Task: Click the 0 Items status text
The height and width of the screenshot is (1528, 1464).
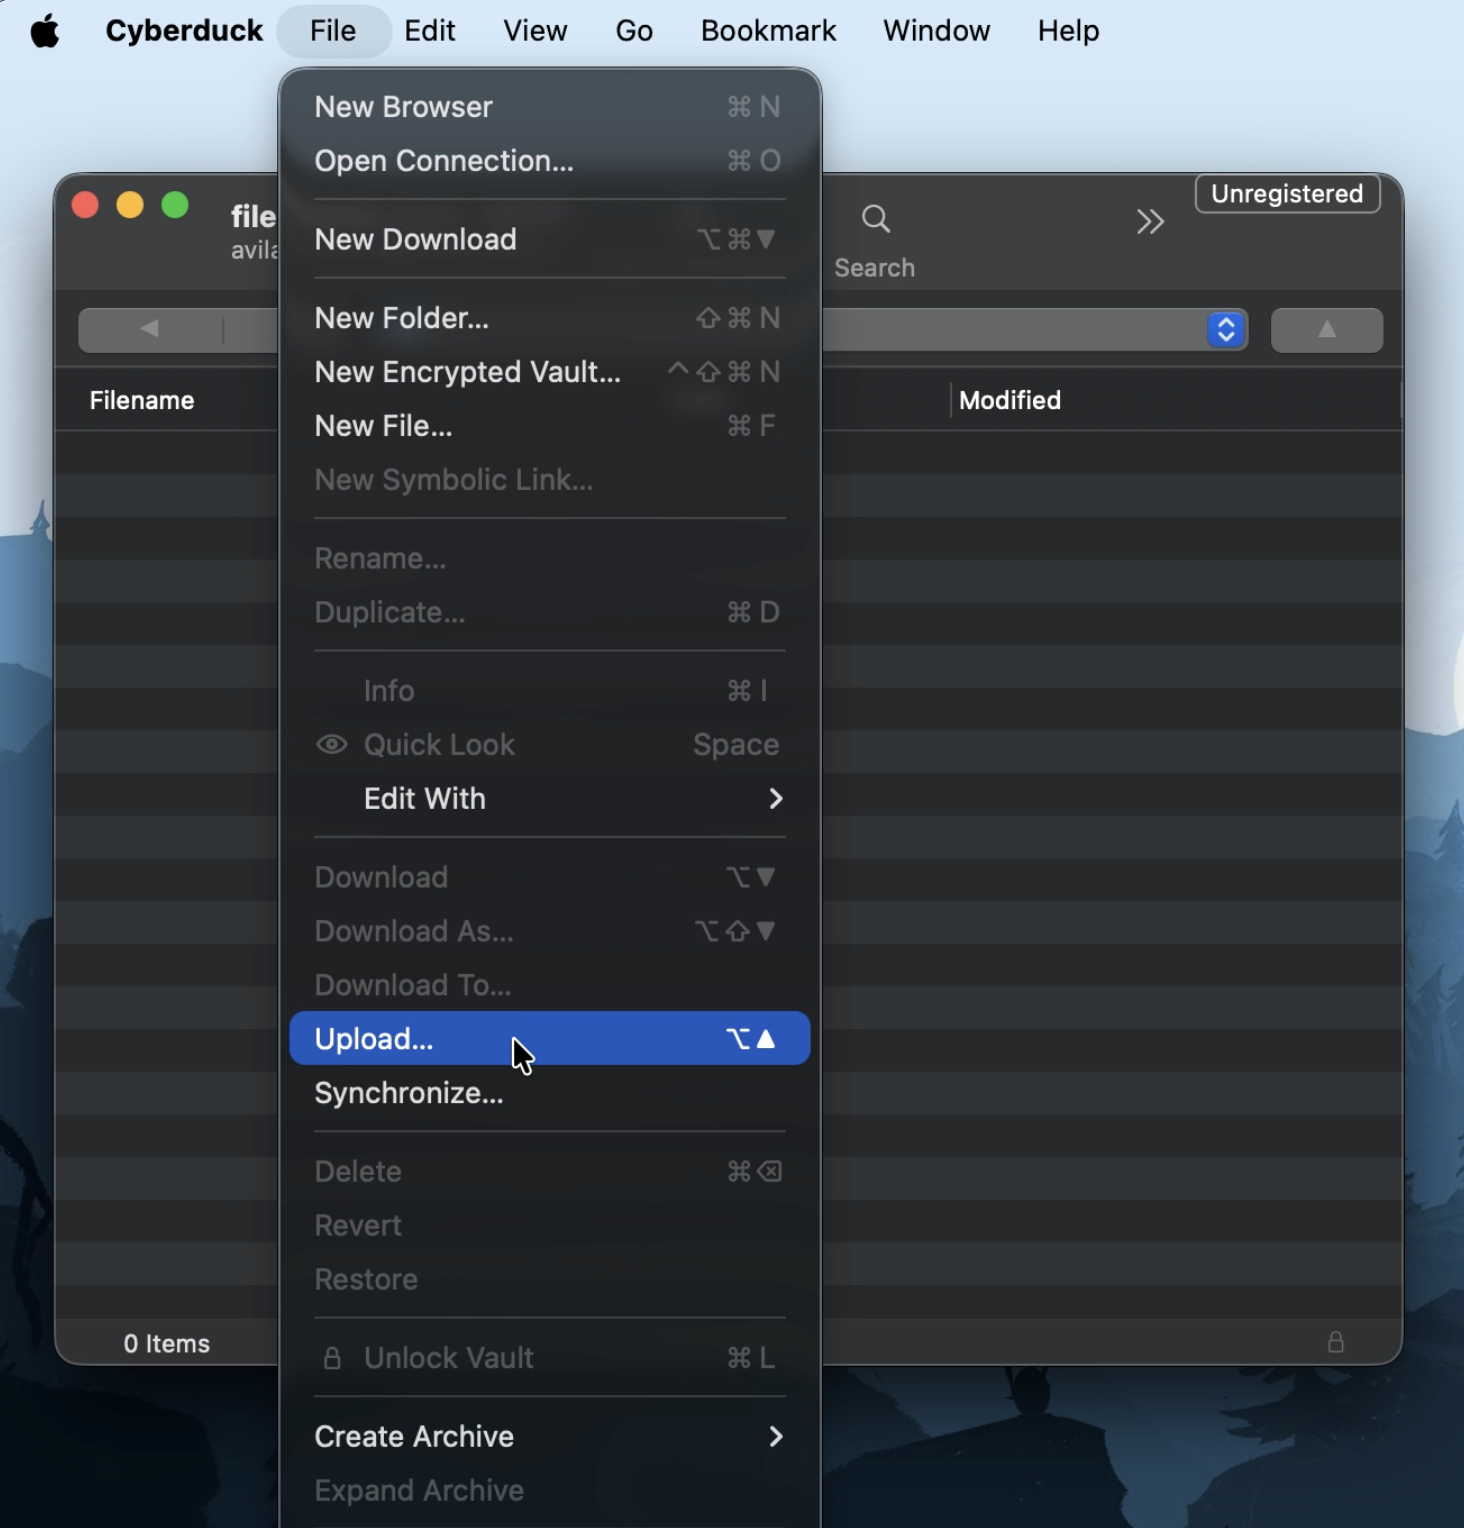Action: click(x=167, y=1343)
